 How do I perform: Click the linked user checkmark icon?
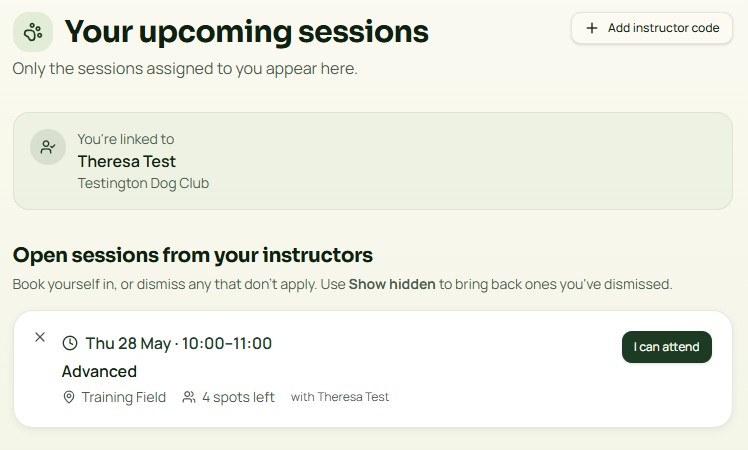coord(48,147)
